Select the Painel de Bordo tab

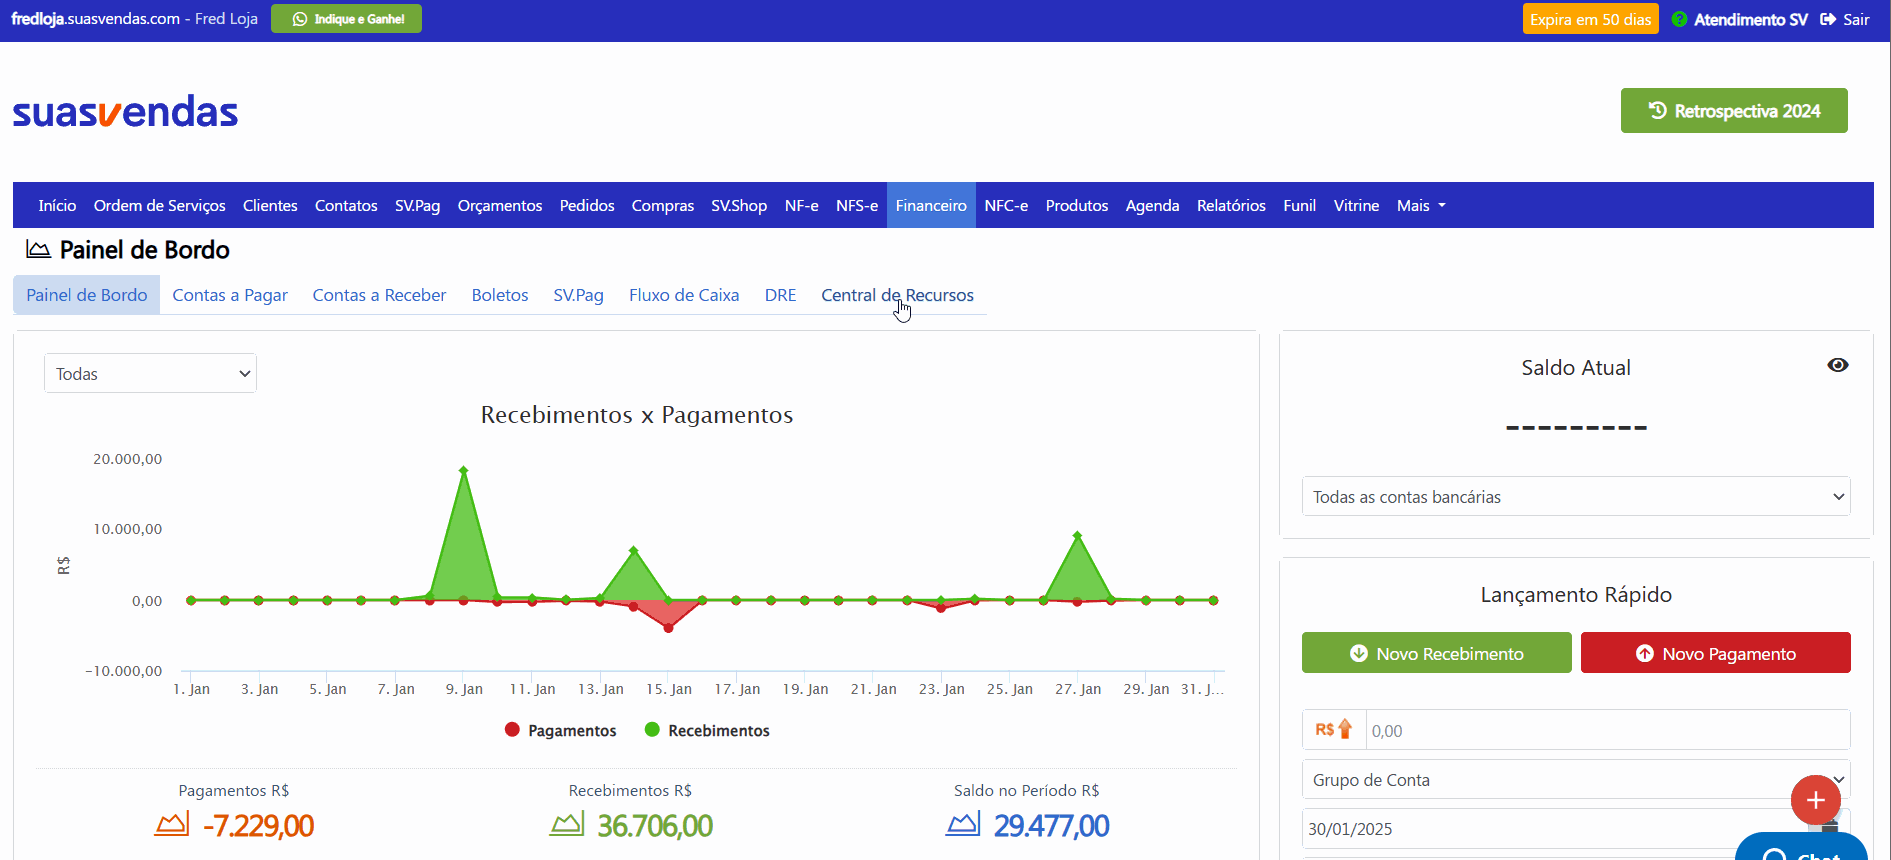pyautogui.click(x=87, y=295)
